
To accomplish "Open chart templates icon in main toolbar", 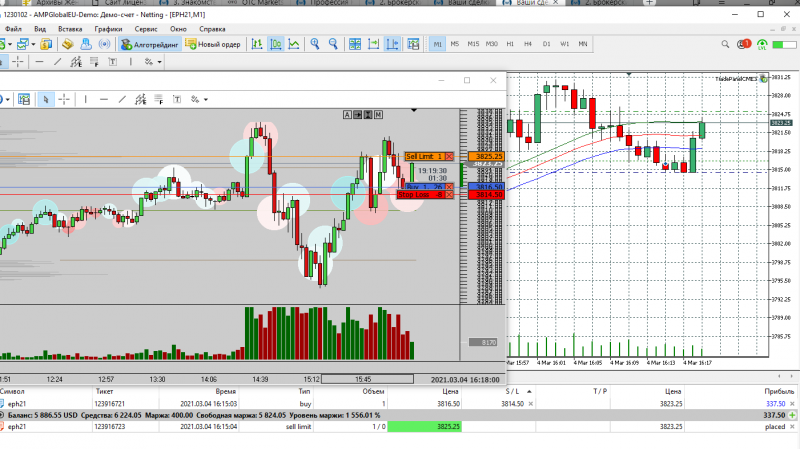I will click(x=413, y=44).
